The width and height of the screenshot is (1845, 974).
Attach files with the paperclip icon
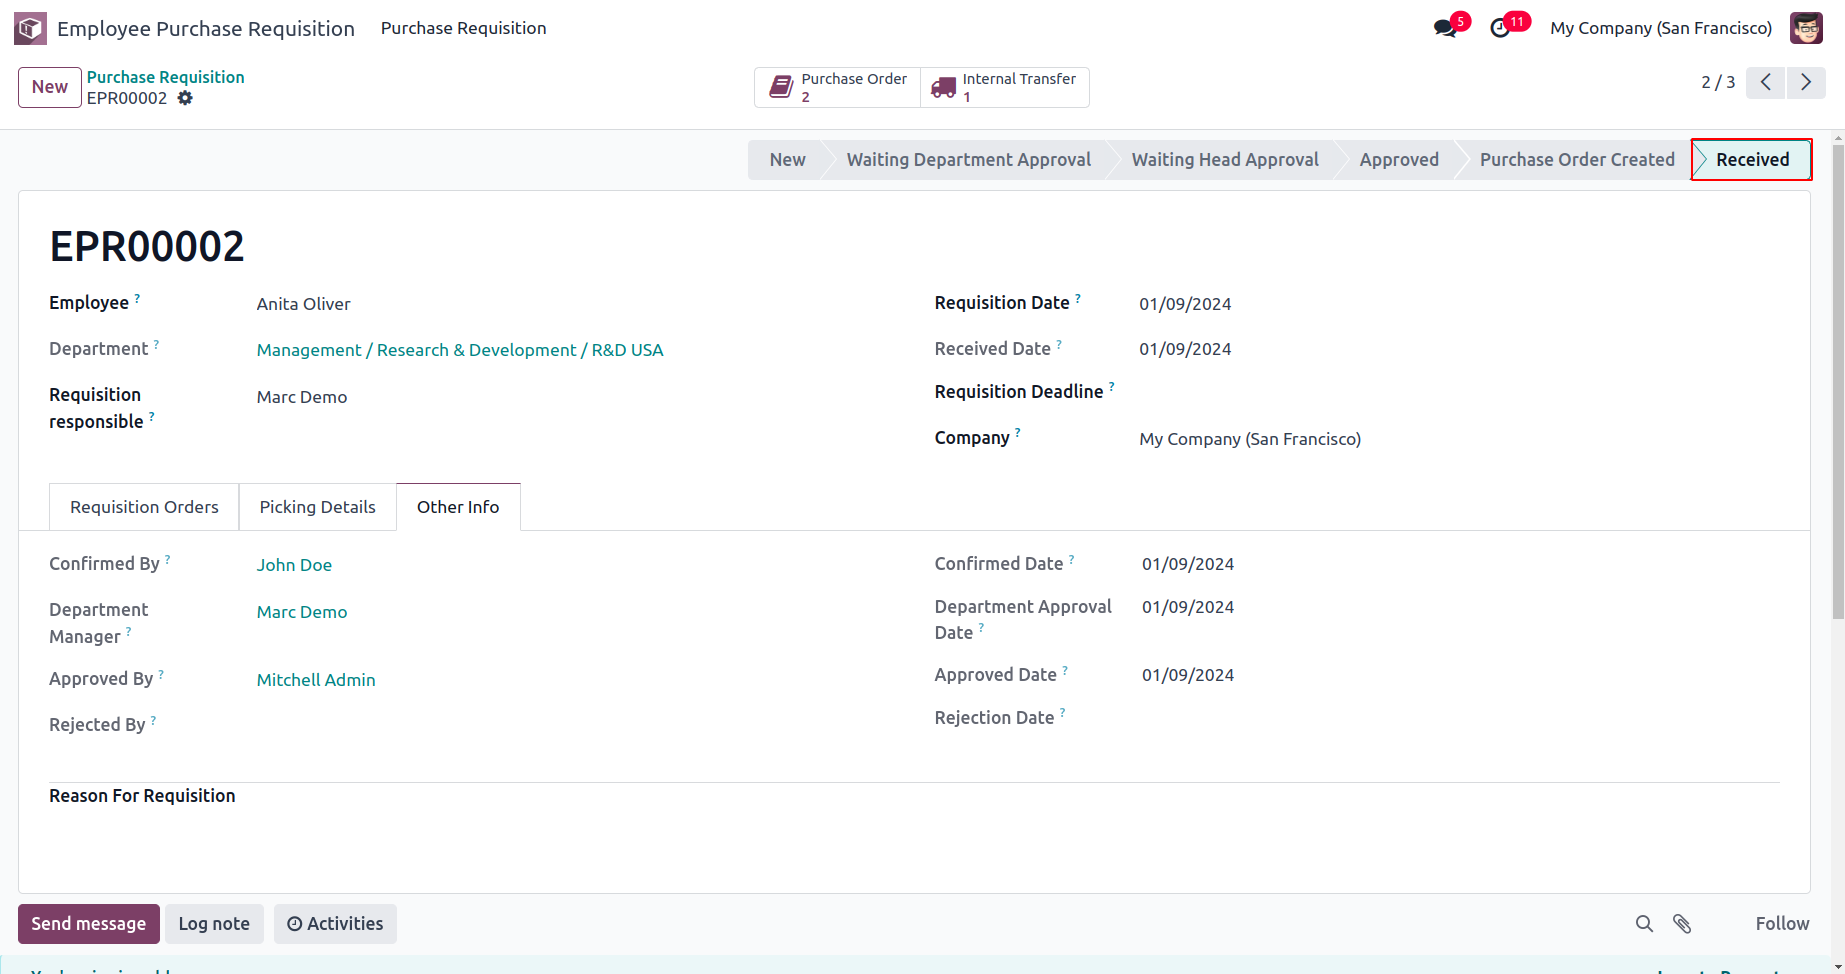pyautogui.click(x=1682, y=924)
